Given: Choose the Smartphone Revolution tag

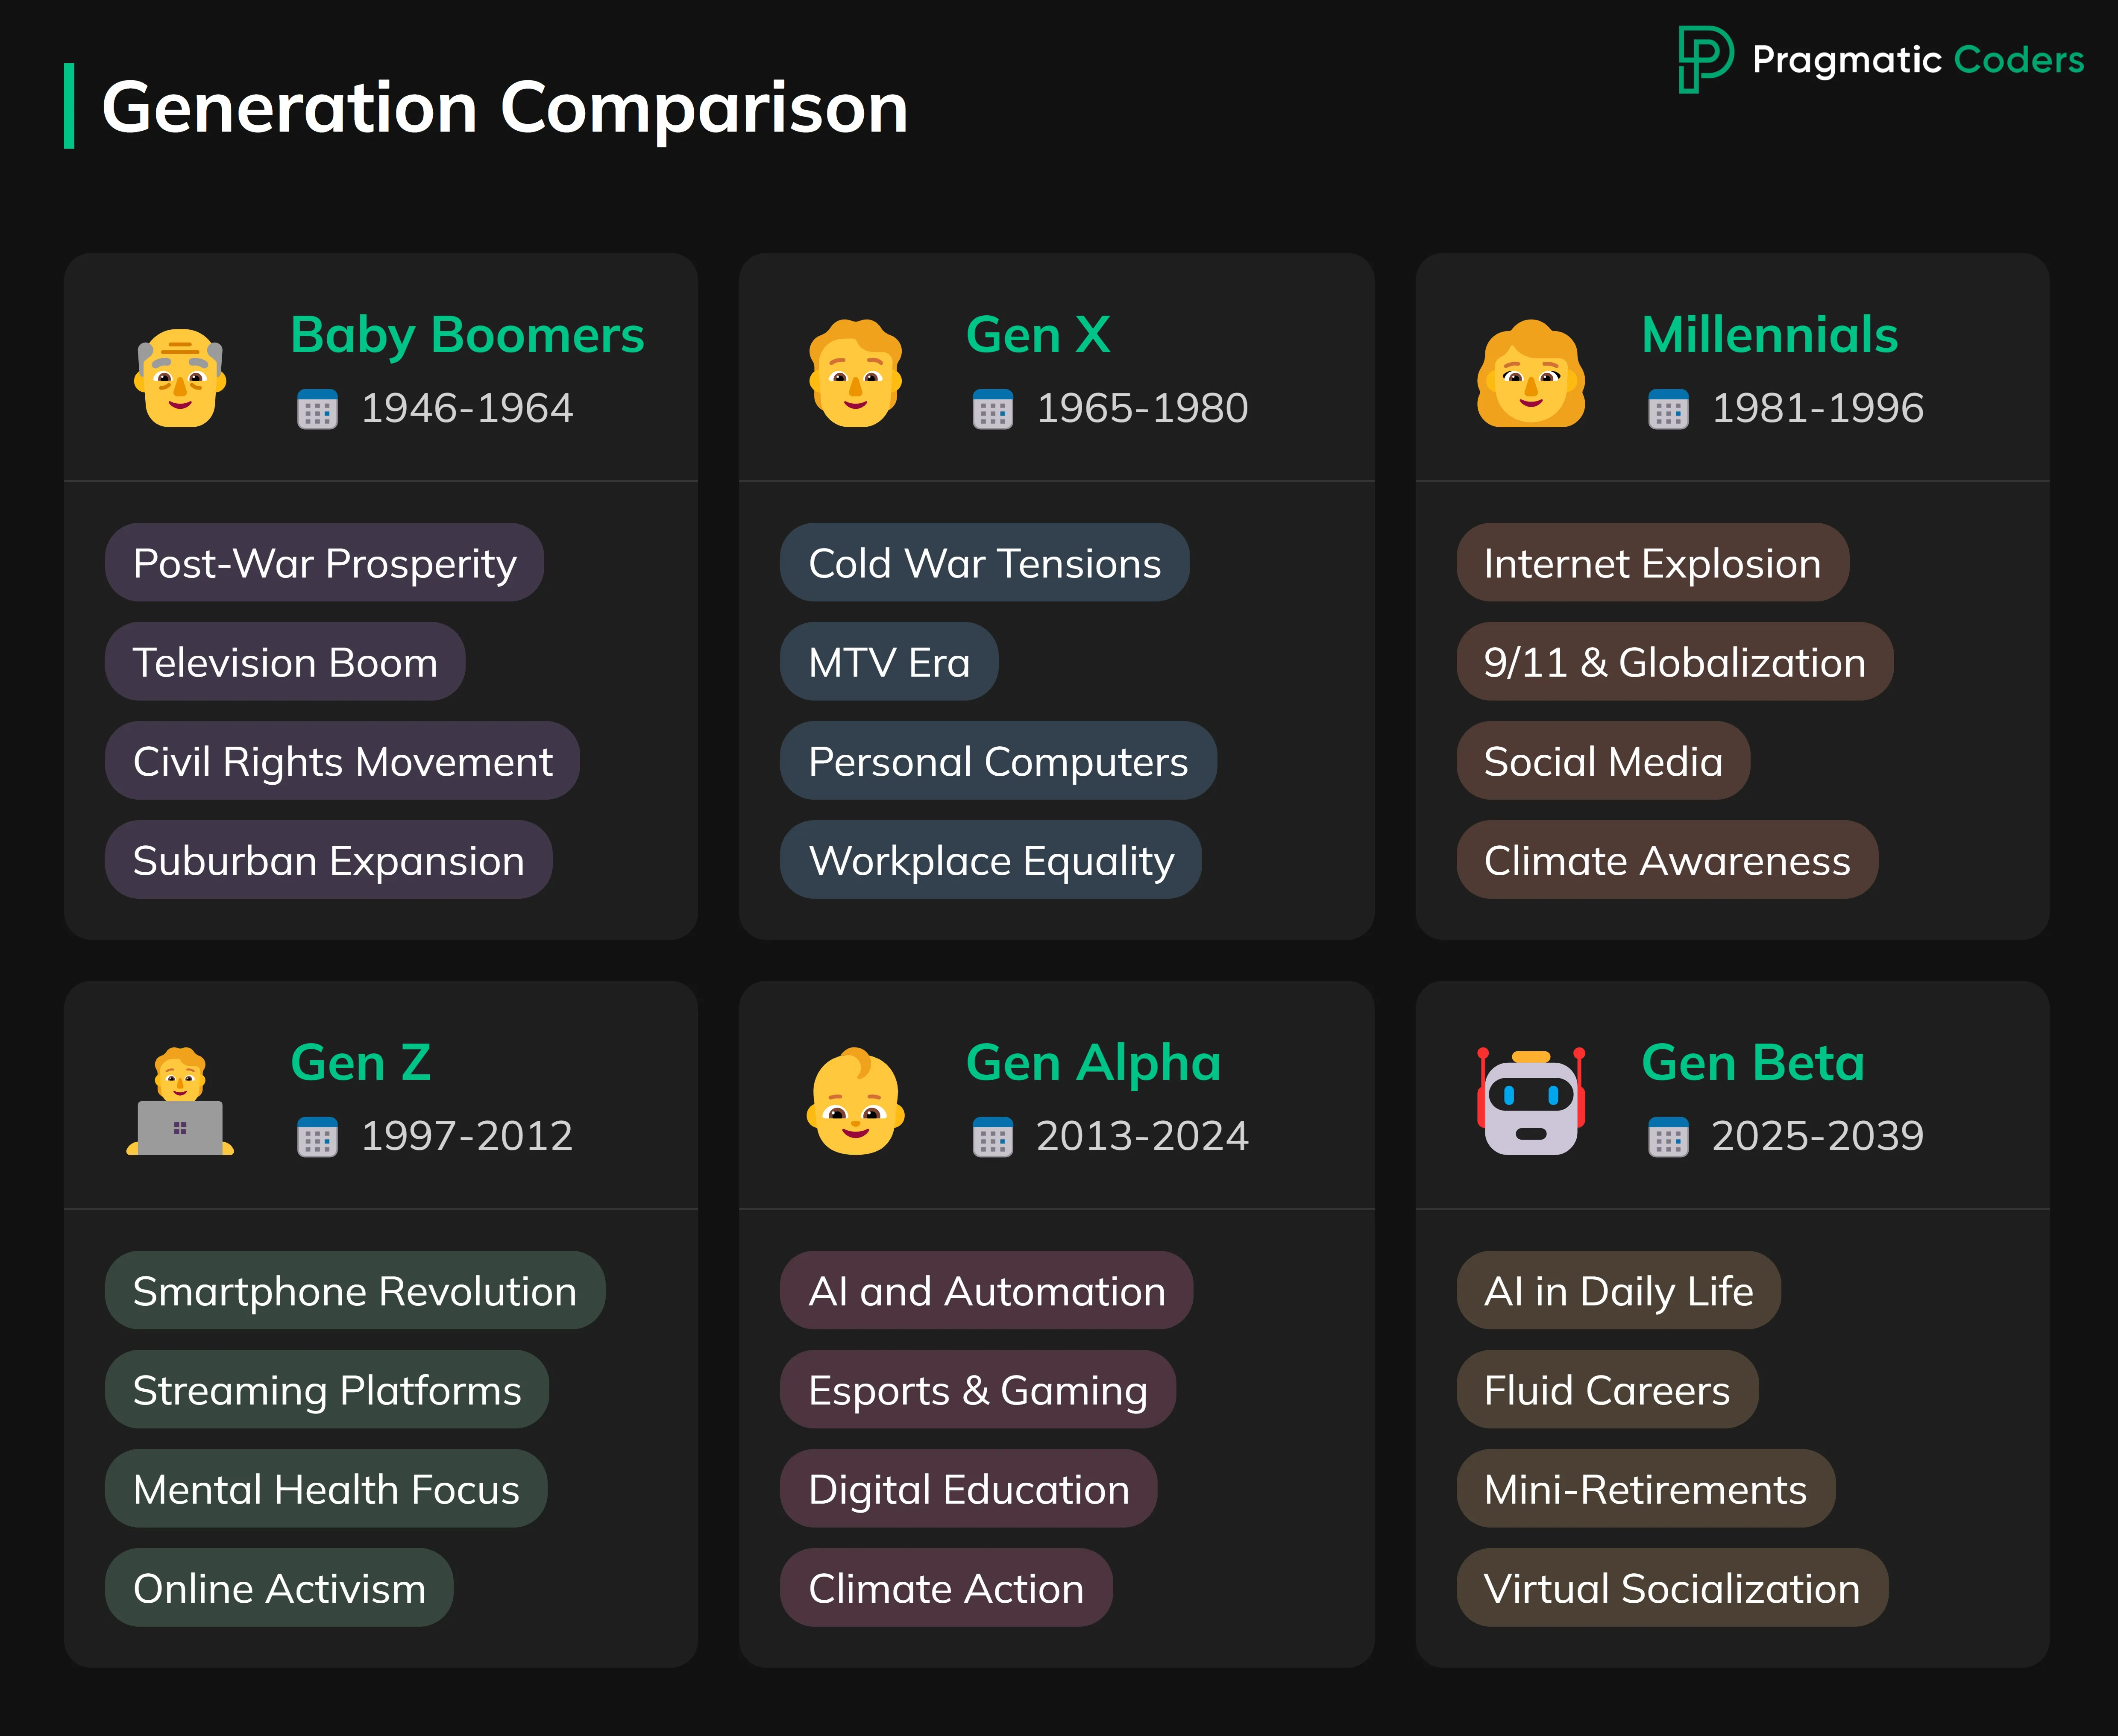Looking at the screenshot, I should (355, 1290).
